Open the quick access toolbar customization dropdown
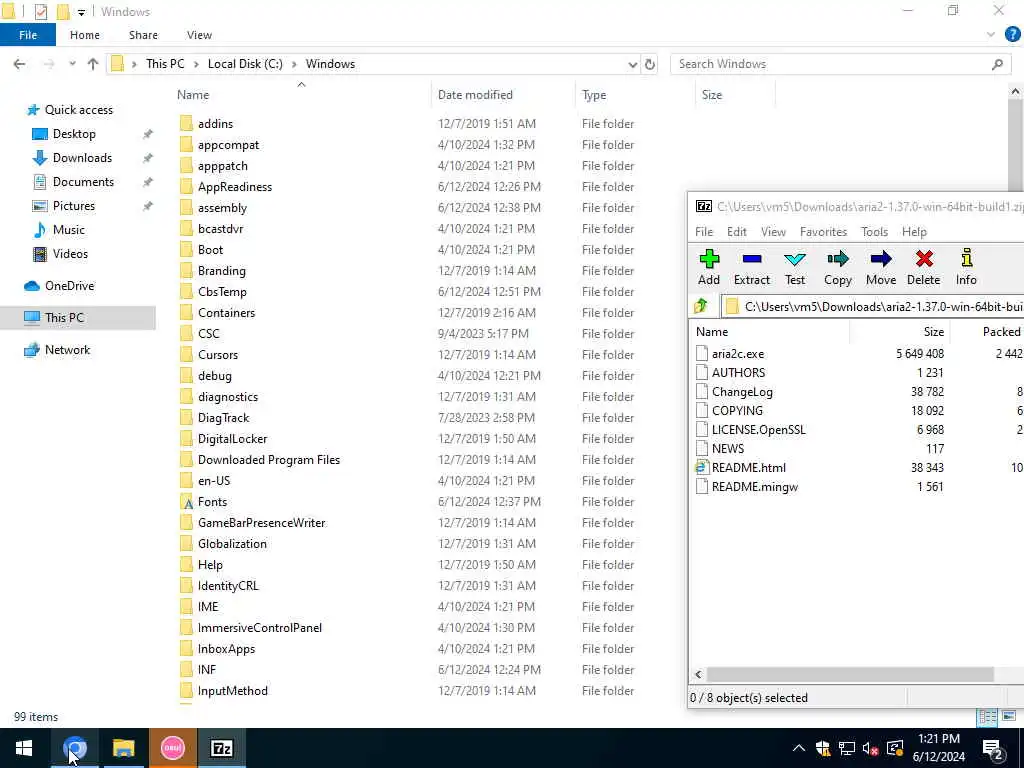Screen dimensions: 1024x768 pos(81,12)
